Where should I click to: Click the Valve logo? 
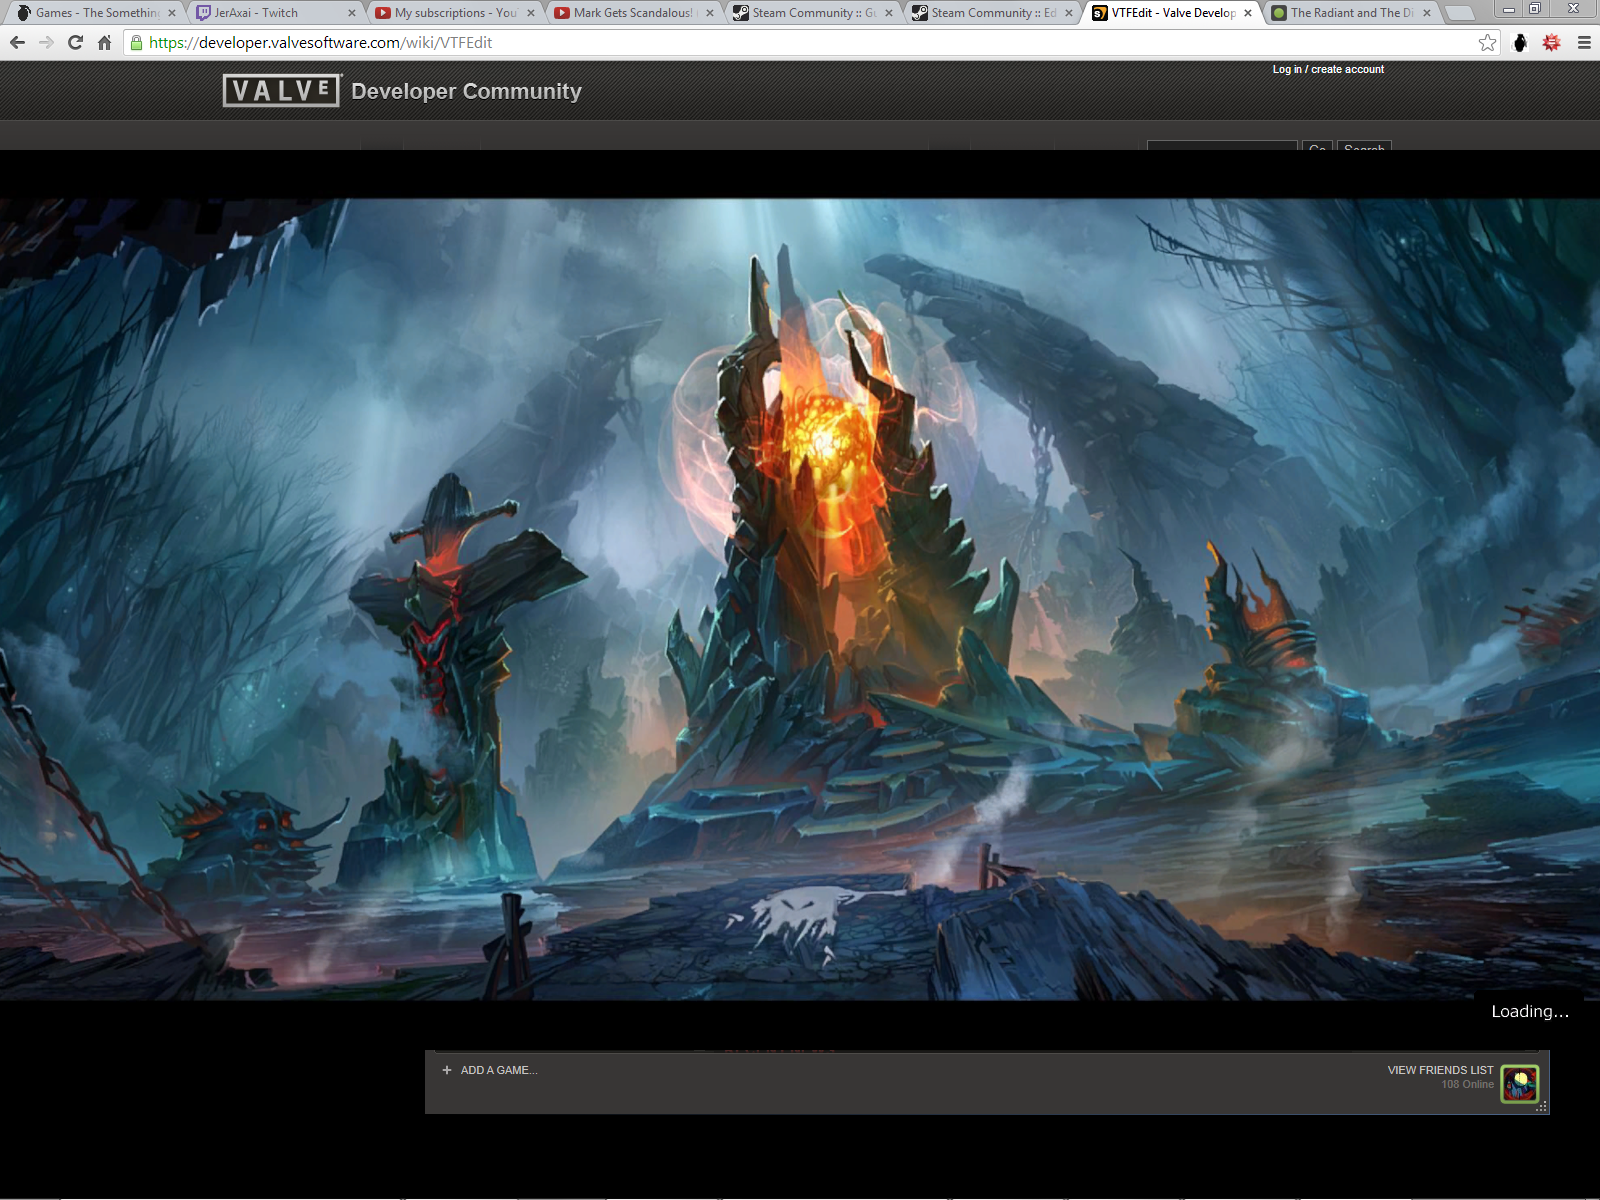click(282, 91)
